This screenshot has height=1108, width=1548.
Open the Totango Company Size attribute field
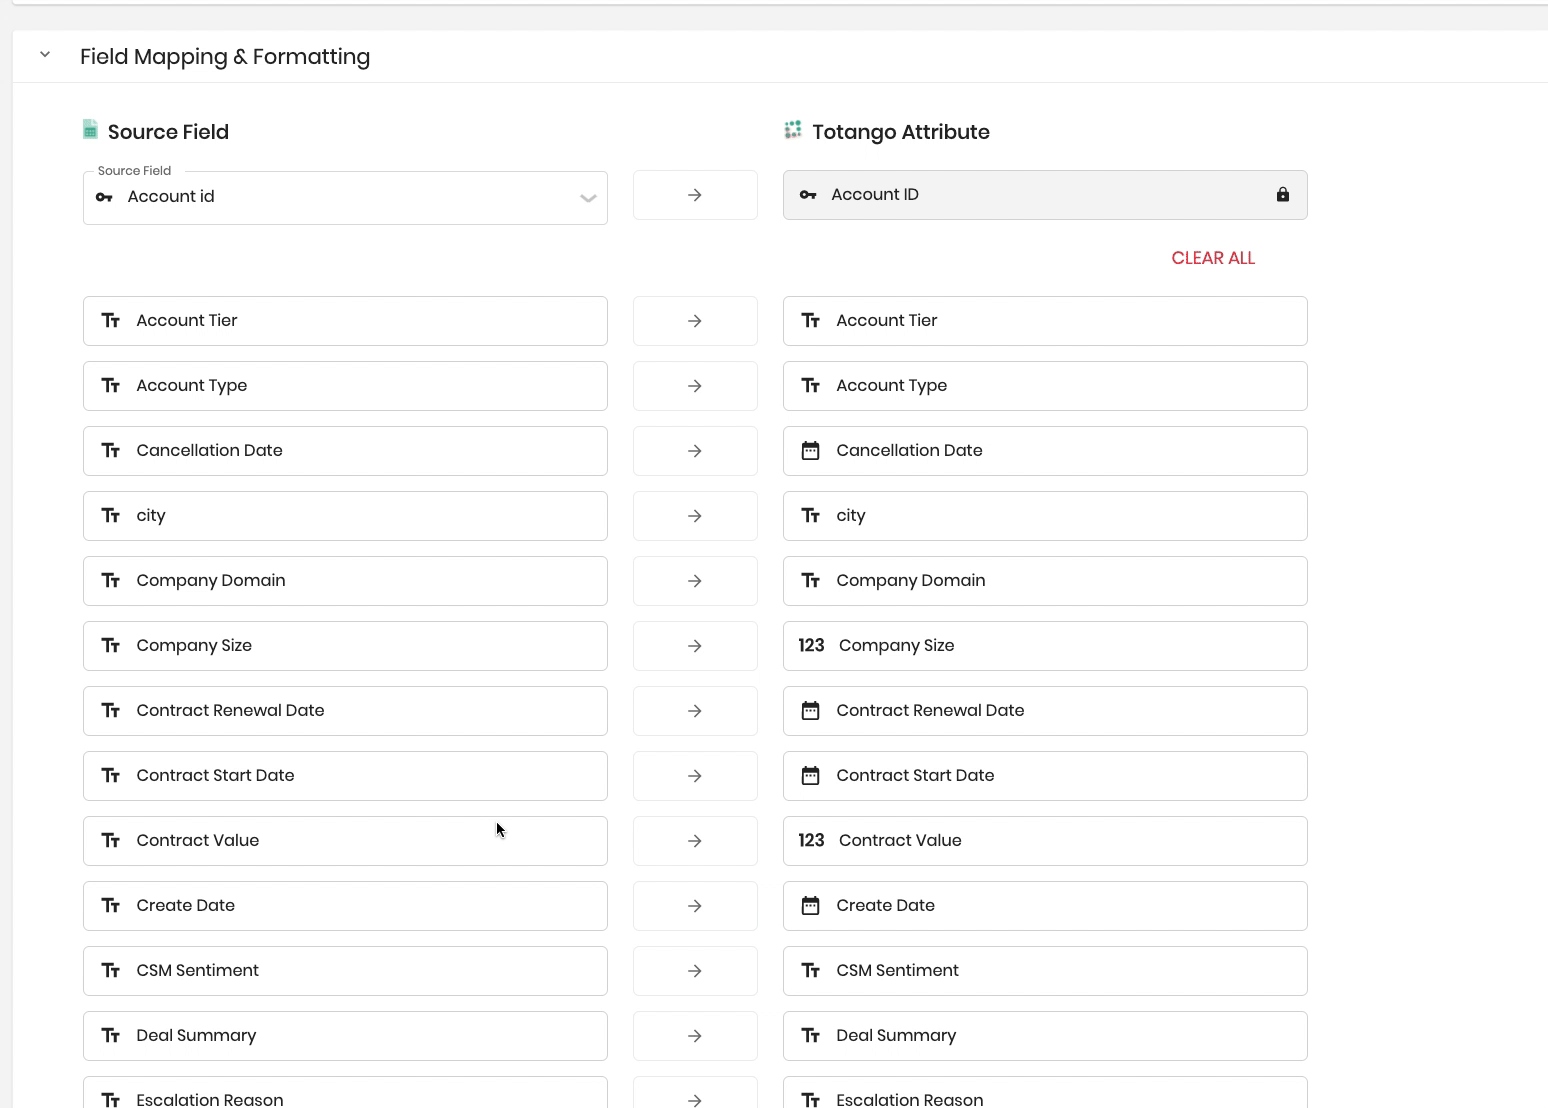[x=1045, y=646]
